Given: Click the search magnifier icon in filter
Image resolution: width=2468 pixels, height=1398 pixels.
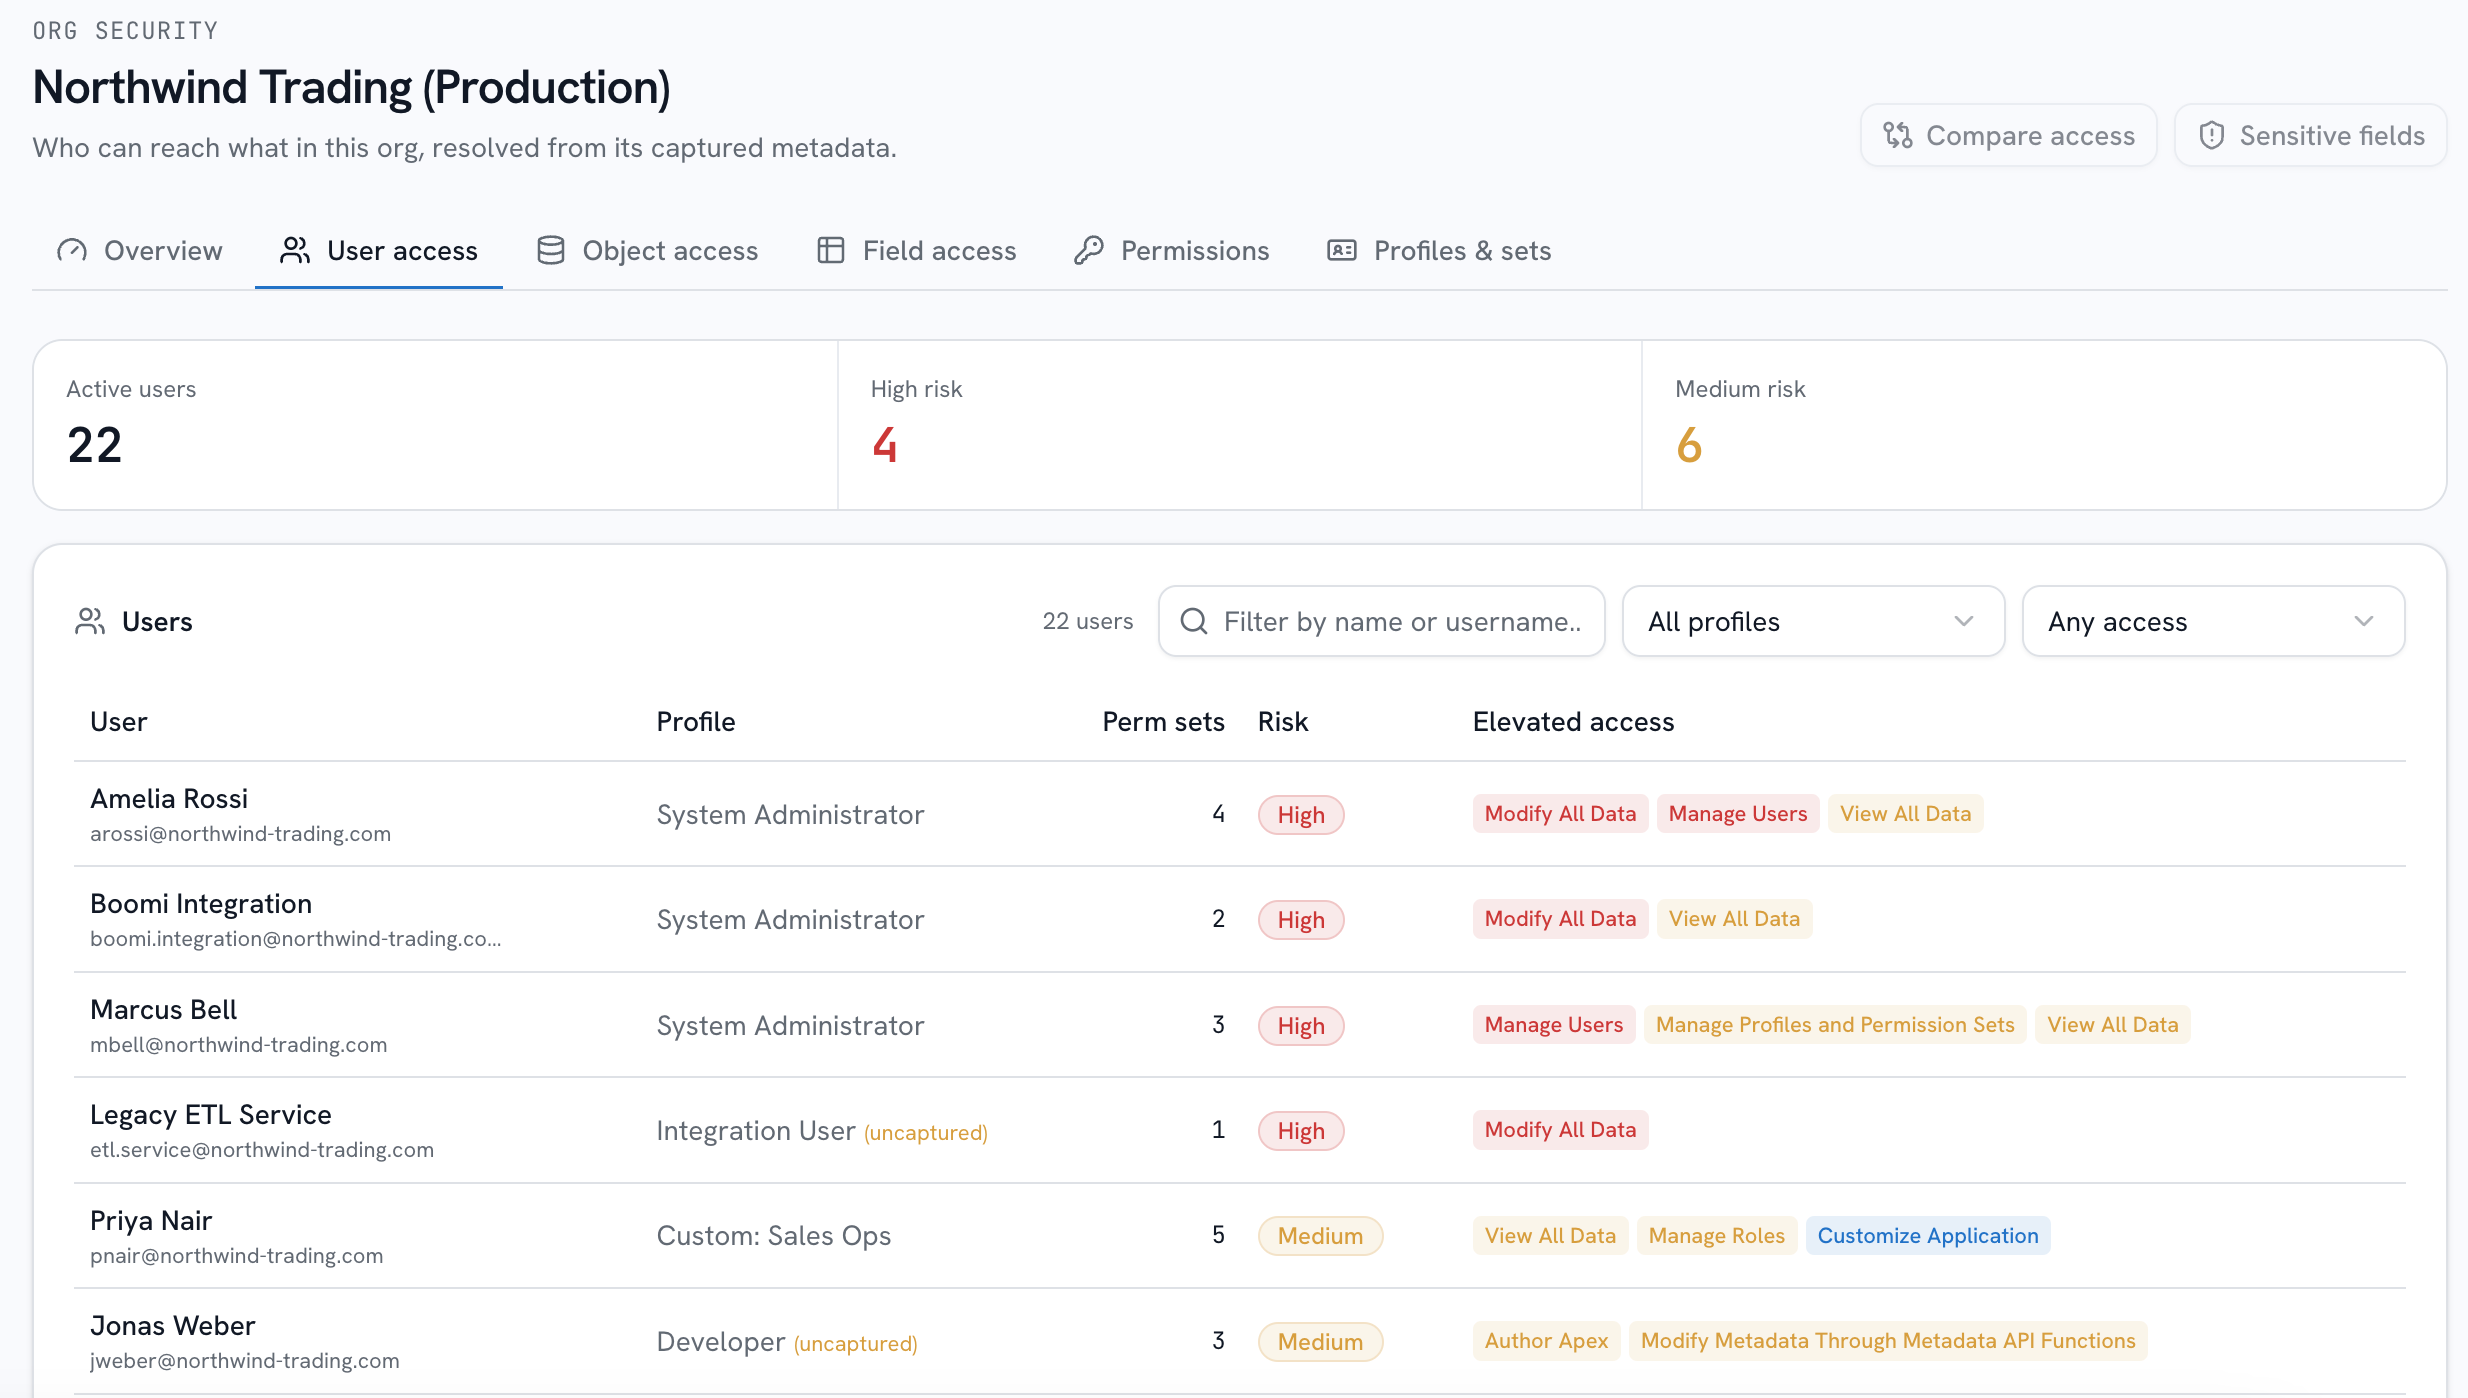Looking at the screenshot, I should pos(1193,621).
